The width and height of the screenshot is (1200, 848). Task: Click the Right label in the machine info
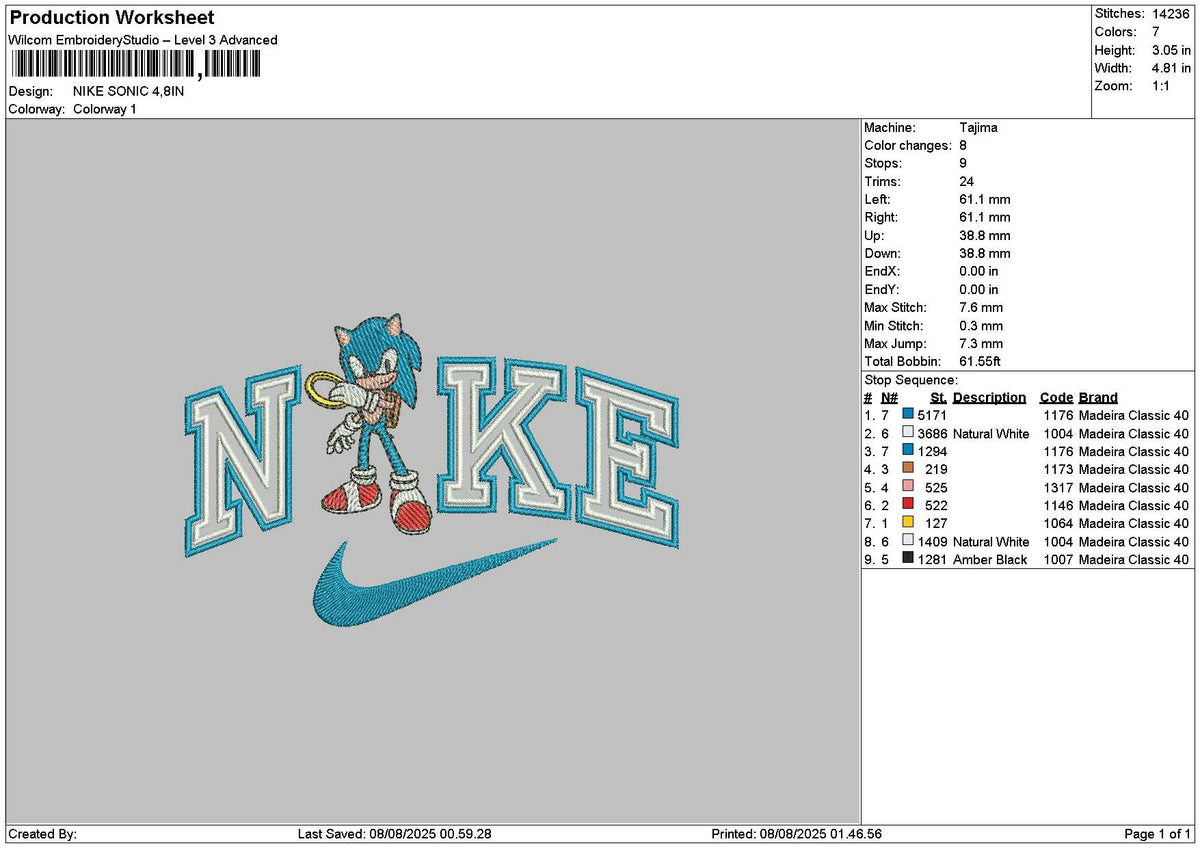[x=881, y=217]
